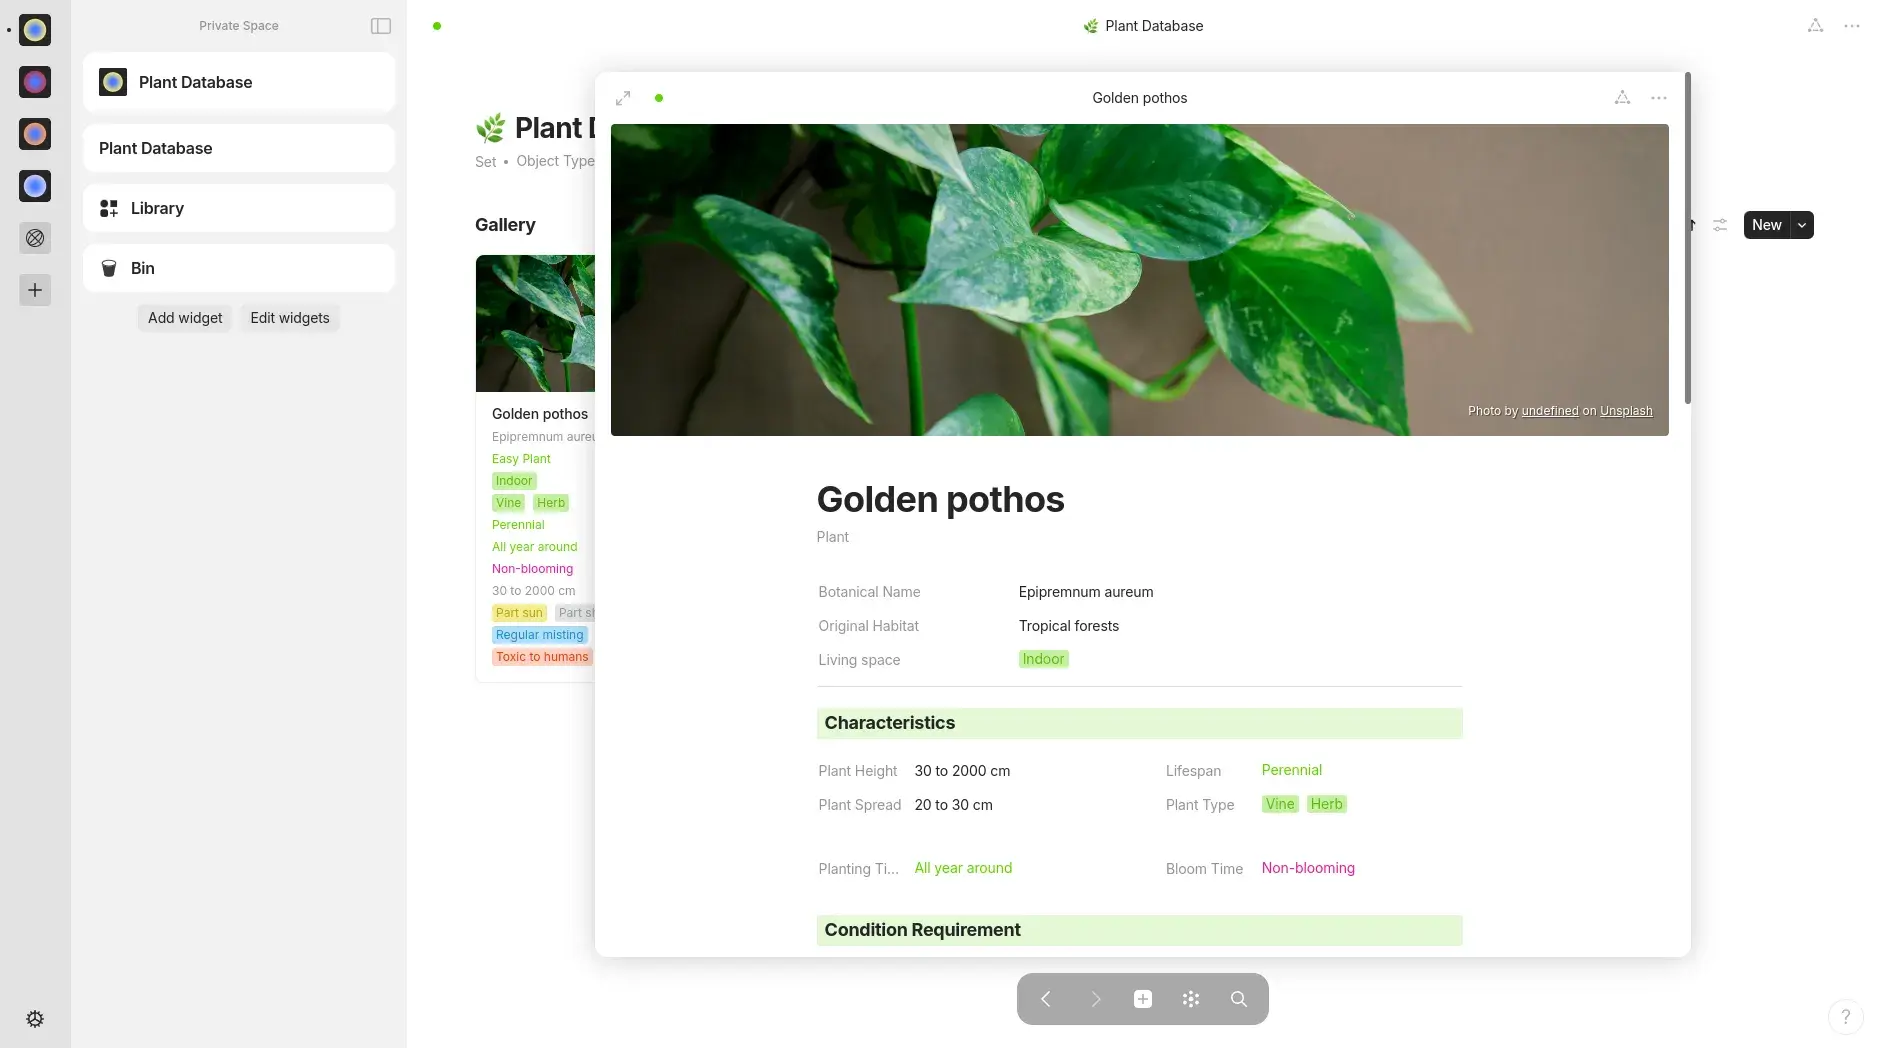The width and height of the screenshot is (1878, 1048).
Task: Open view settings sliders icon
Action: 1719,225
